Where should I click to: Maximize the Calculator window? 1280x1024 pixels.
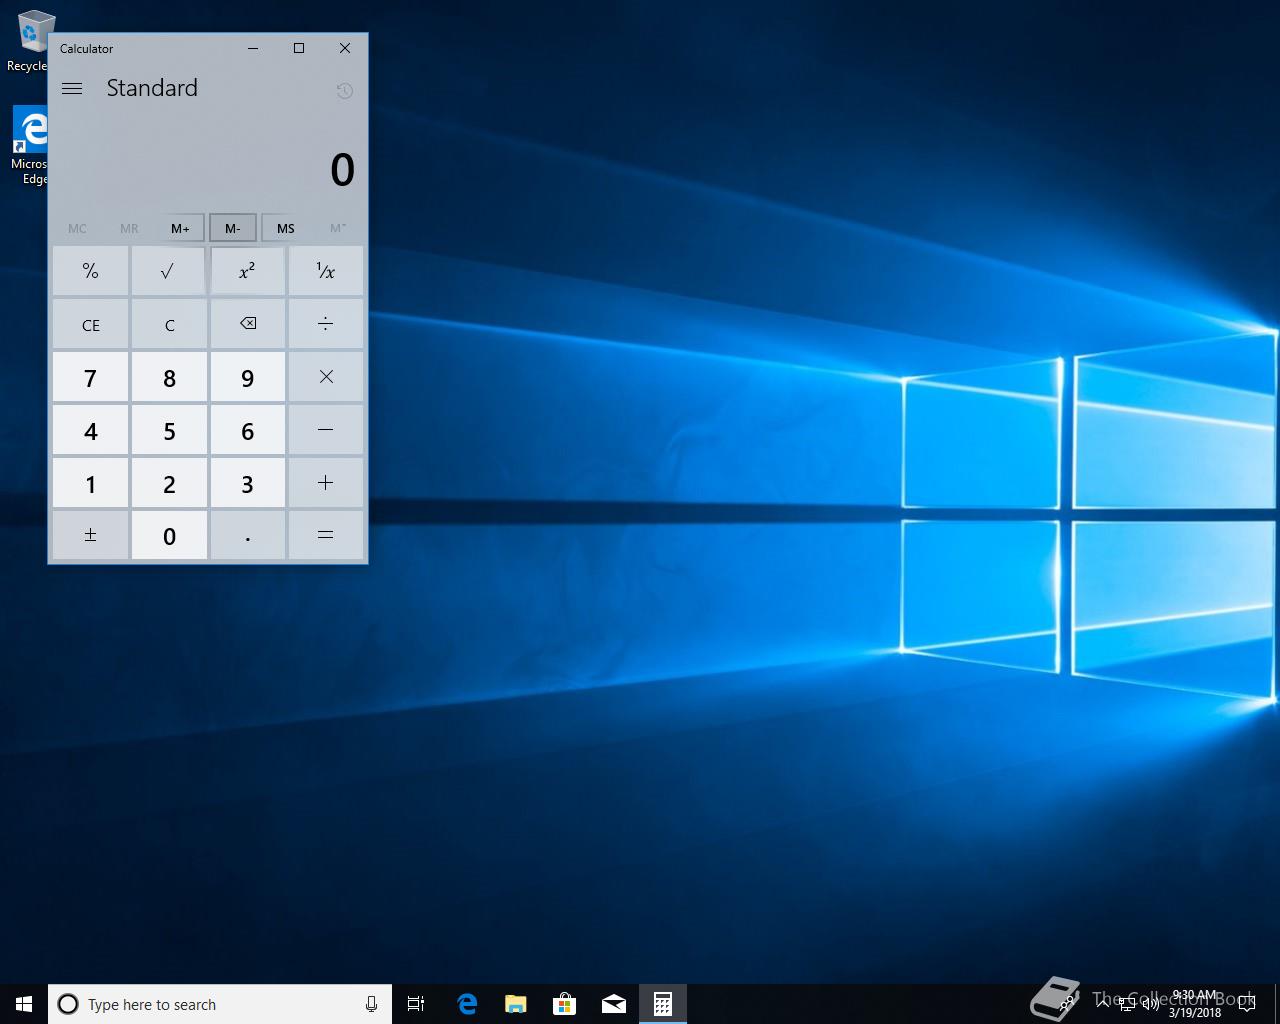[299, 48]
